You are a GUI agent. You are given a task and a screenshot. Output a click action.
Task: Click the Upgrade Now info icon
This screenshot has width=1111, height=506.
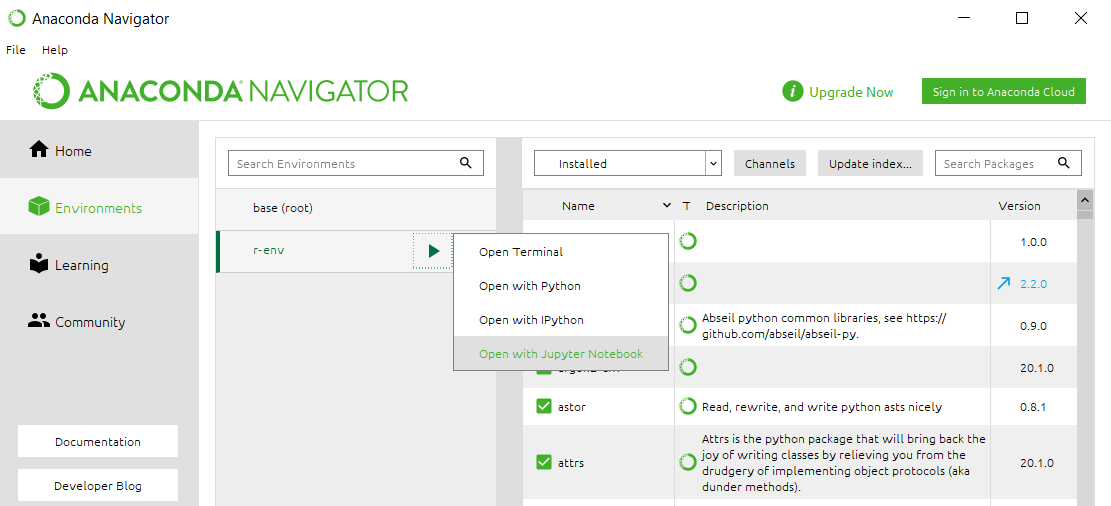click(793, 92)
